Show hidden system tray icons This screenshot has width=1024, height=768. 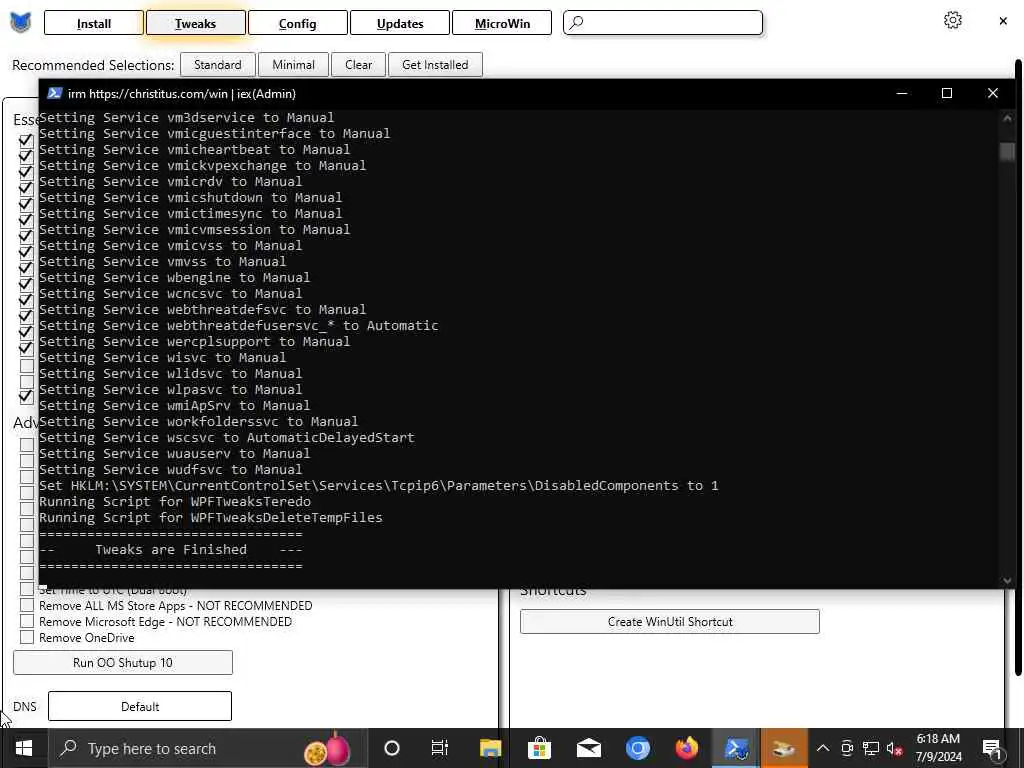pos(823,748)
